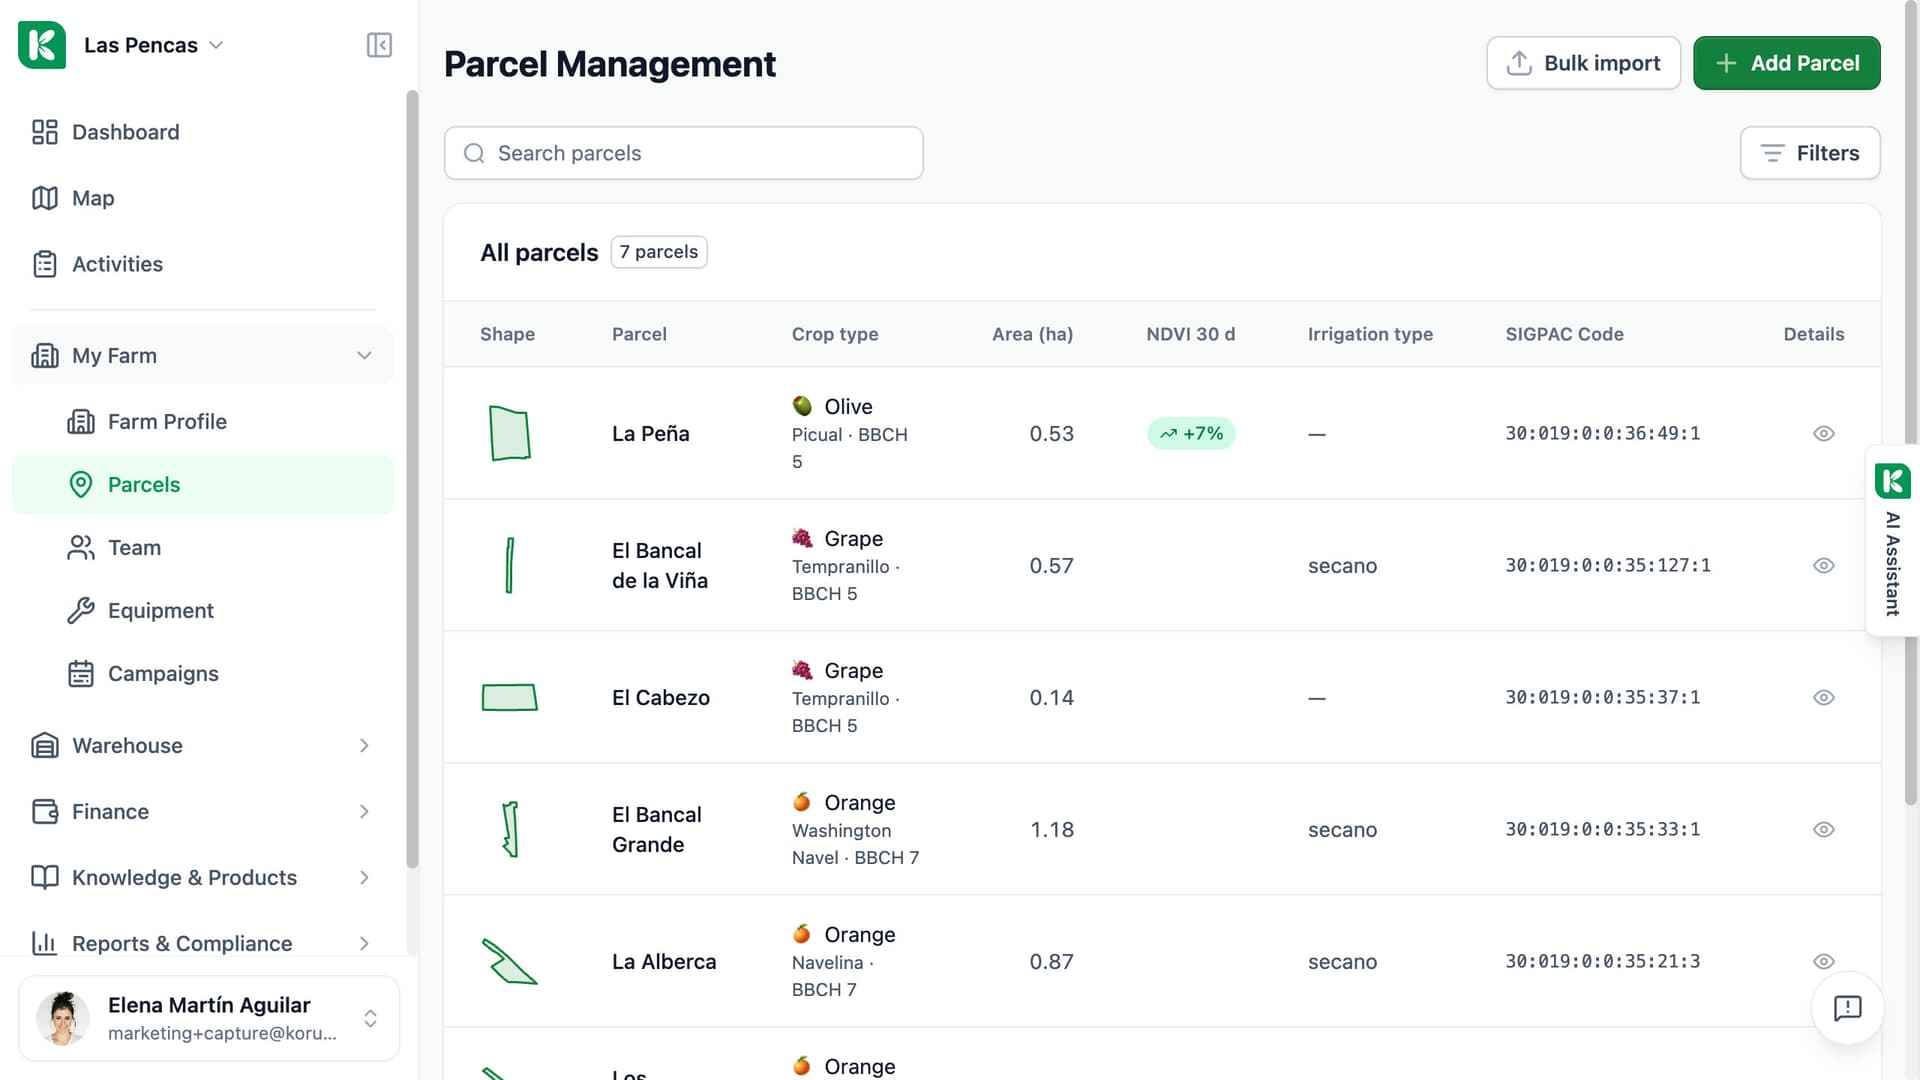The width and height of the screenshot is (1920, 1080).
Task: Click La Alberca parcel shape thumbnail
Action: click(x=509, y=961)
